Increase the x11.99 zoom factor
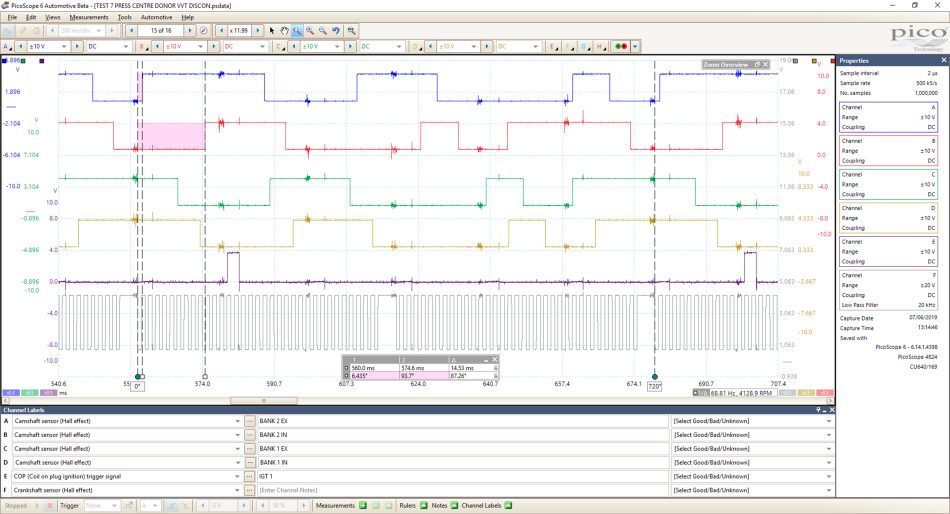 258,30
